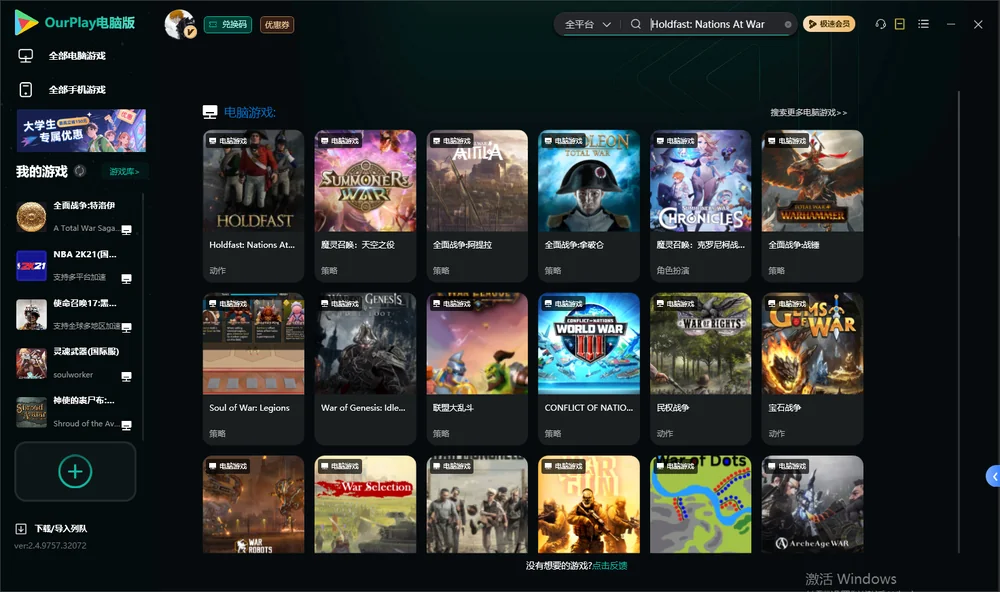
Task: Select 灵魂武器(国际服) in my games
Action: 75,363
